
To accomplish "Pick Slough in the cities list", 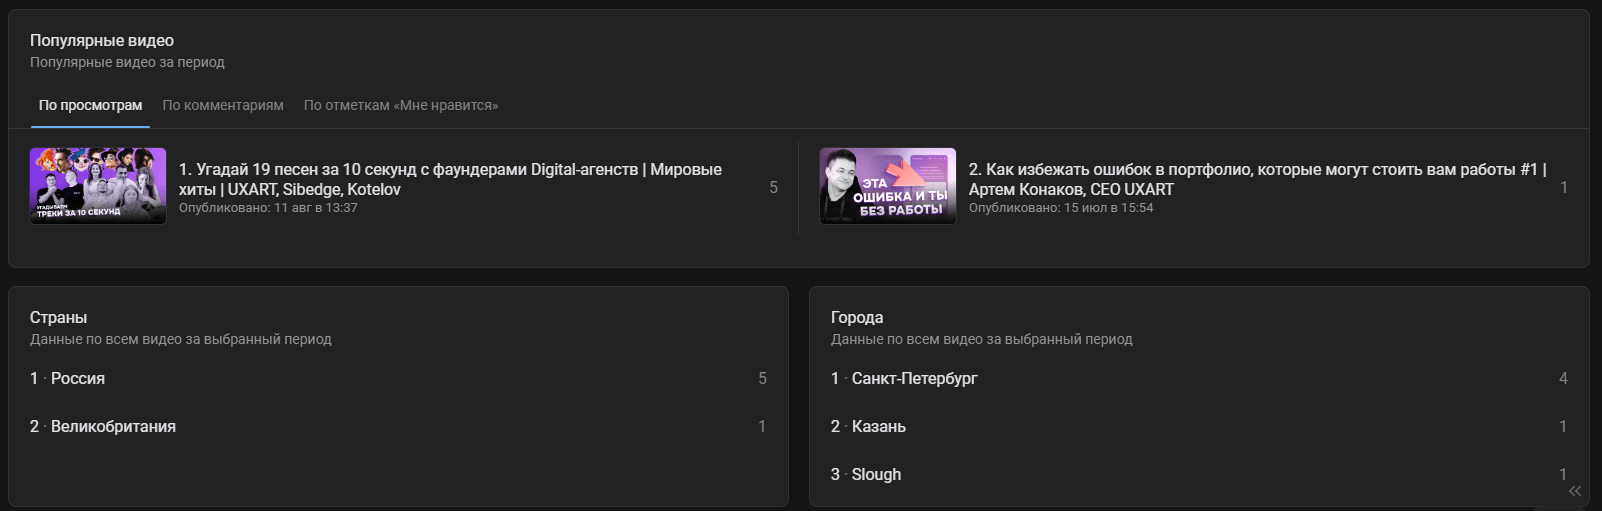I will pyautogui.click(x=876, y=475).
